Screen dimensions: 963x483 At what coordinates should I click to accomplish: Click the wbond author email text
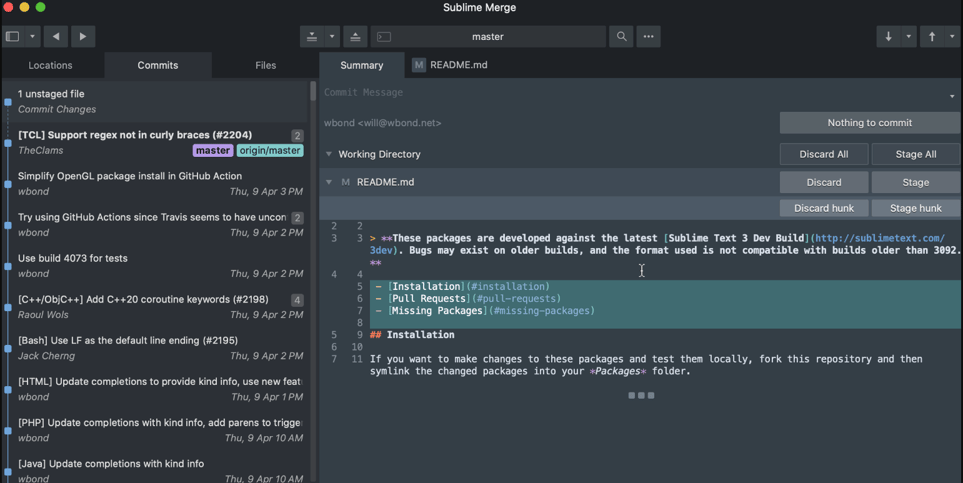pos(383,123)
